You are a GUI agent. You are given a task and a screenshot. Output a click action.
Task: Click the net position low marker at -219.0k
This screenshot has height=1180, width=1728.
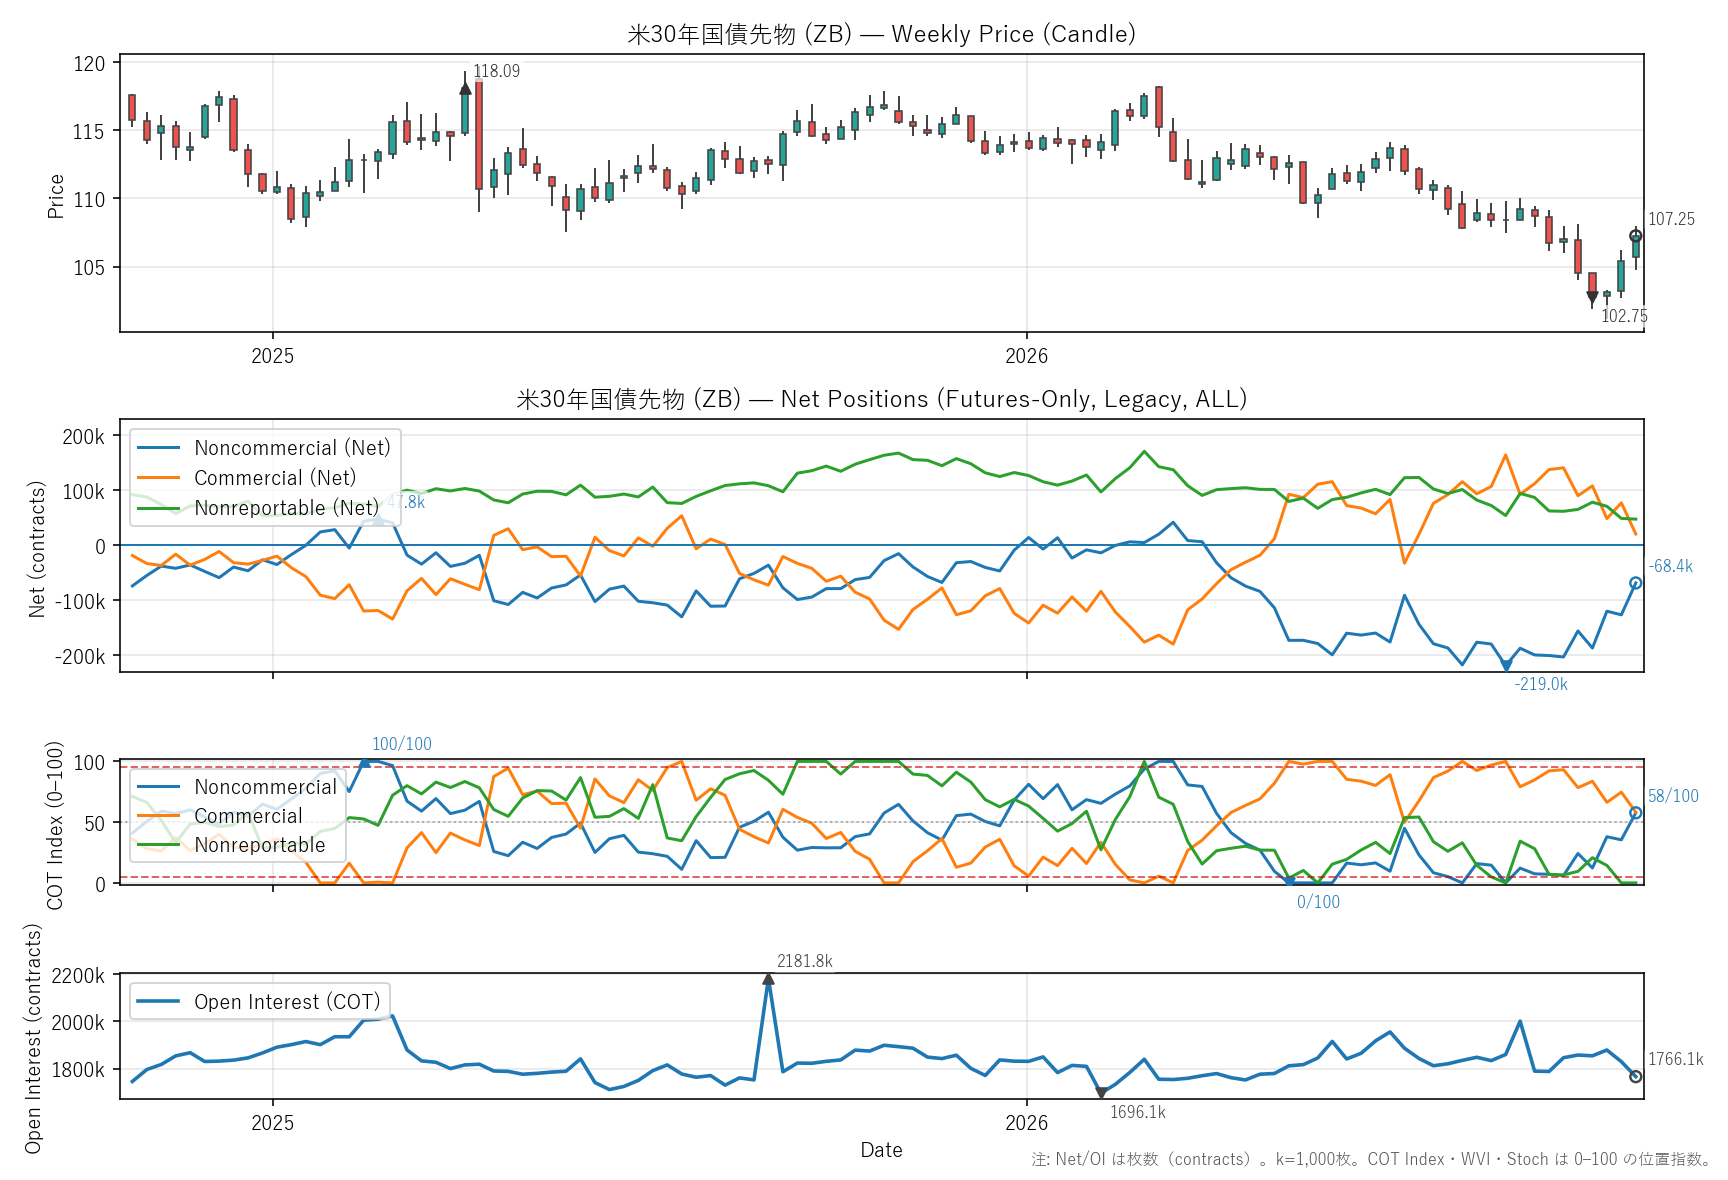point(1506,665)
